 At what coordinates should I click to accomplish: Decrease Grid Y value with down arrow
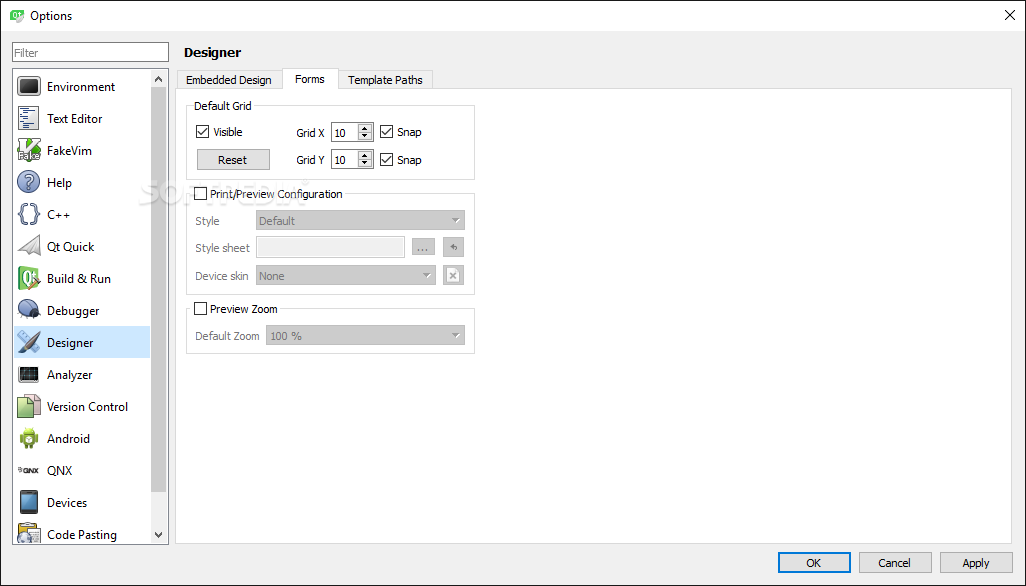(x=364, y=164)
